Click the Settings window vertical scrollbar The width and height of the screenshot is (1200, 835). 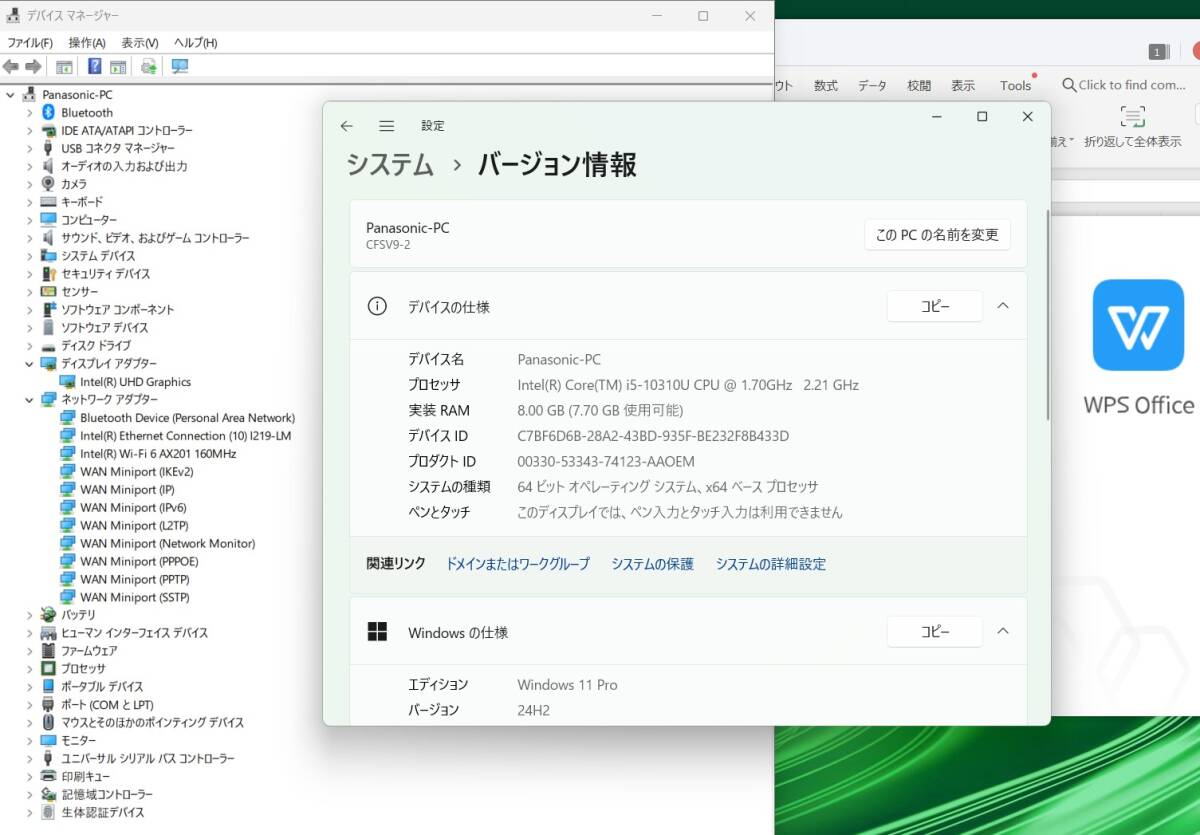pyautogui.click(x=1048, y=315)
